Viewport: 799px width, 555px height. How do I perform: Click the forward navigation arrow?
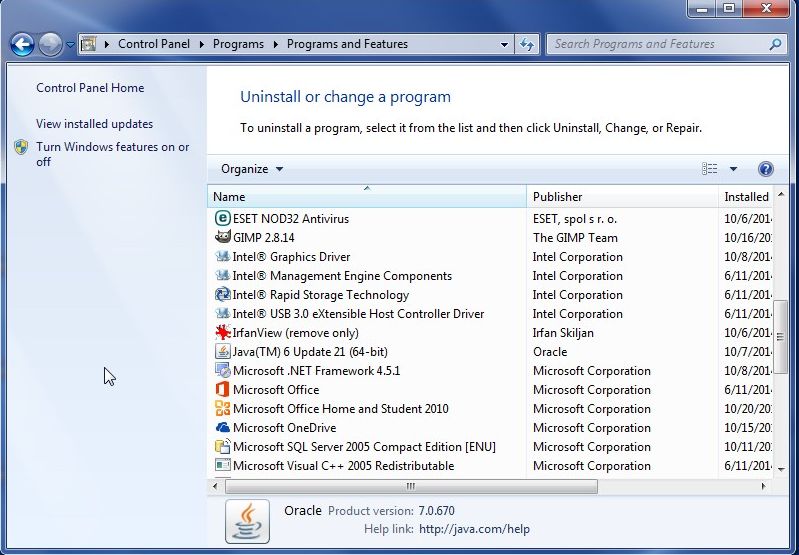pyautogui.click(x=50, y=44)
